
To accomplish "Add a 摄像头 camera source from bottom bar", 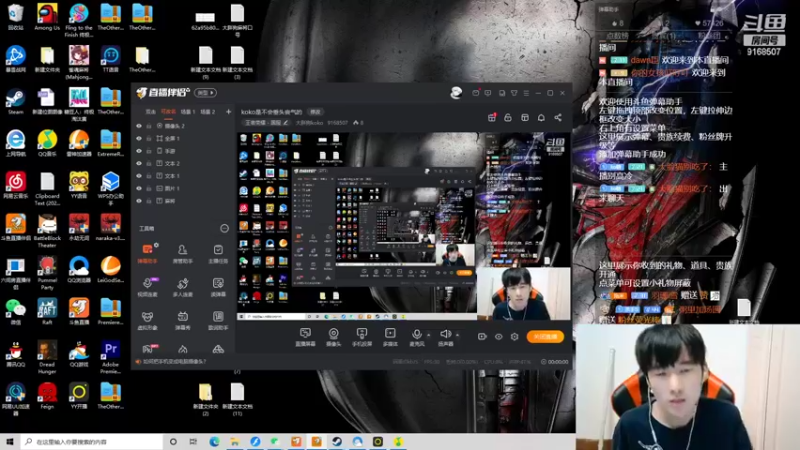I will tap(333, 337).
